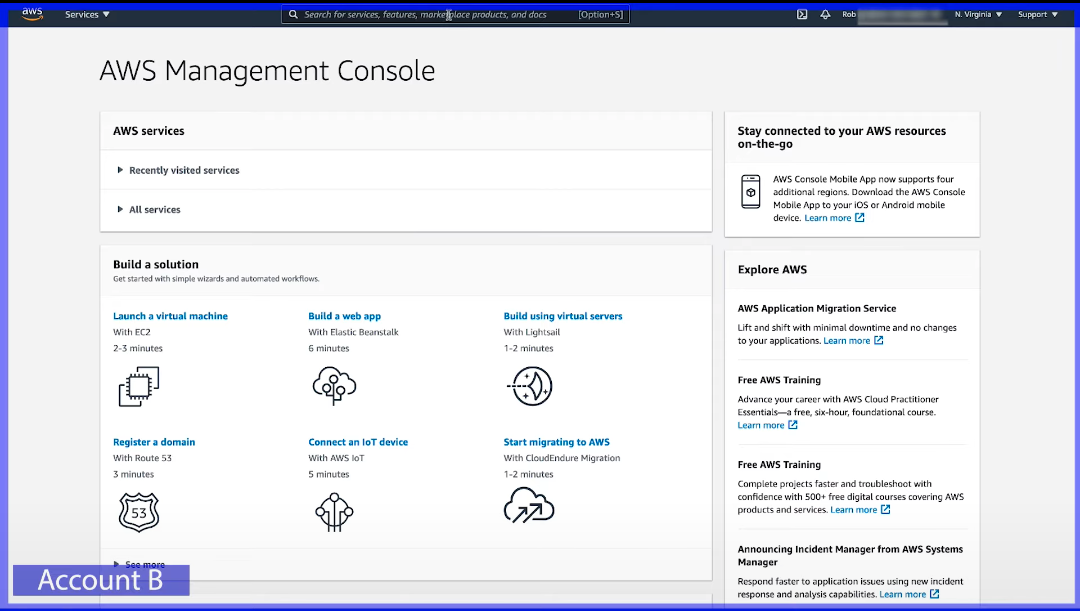Expand See more under Build a solution
The width and height of the screenshot is (1080, 611).
click(144, 564)
